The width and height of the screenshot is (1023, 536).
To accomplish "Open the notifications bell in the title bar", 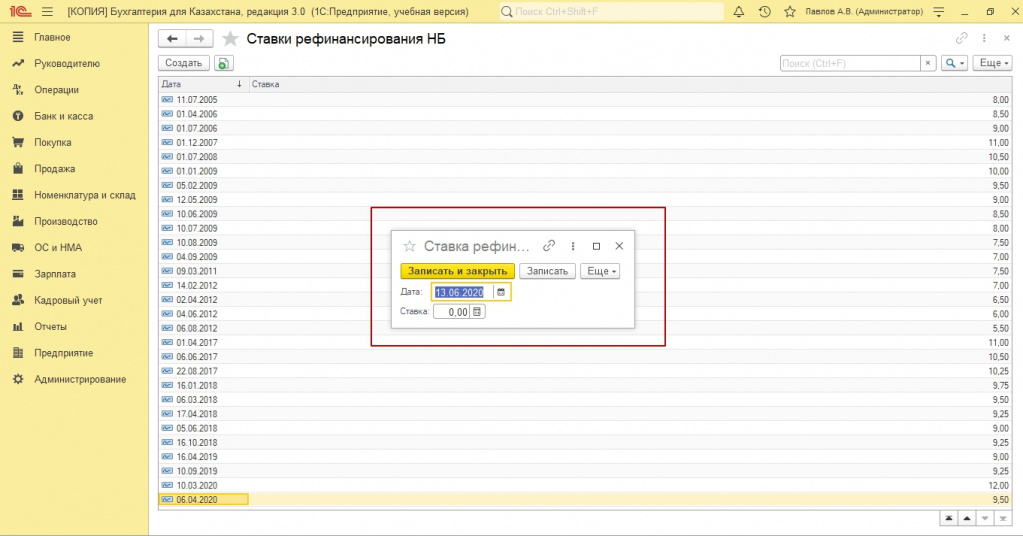I will (739, 12).
